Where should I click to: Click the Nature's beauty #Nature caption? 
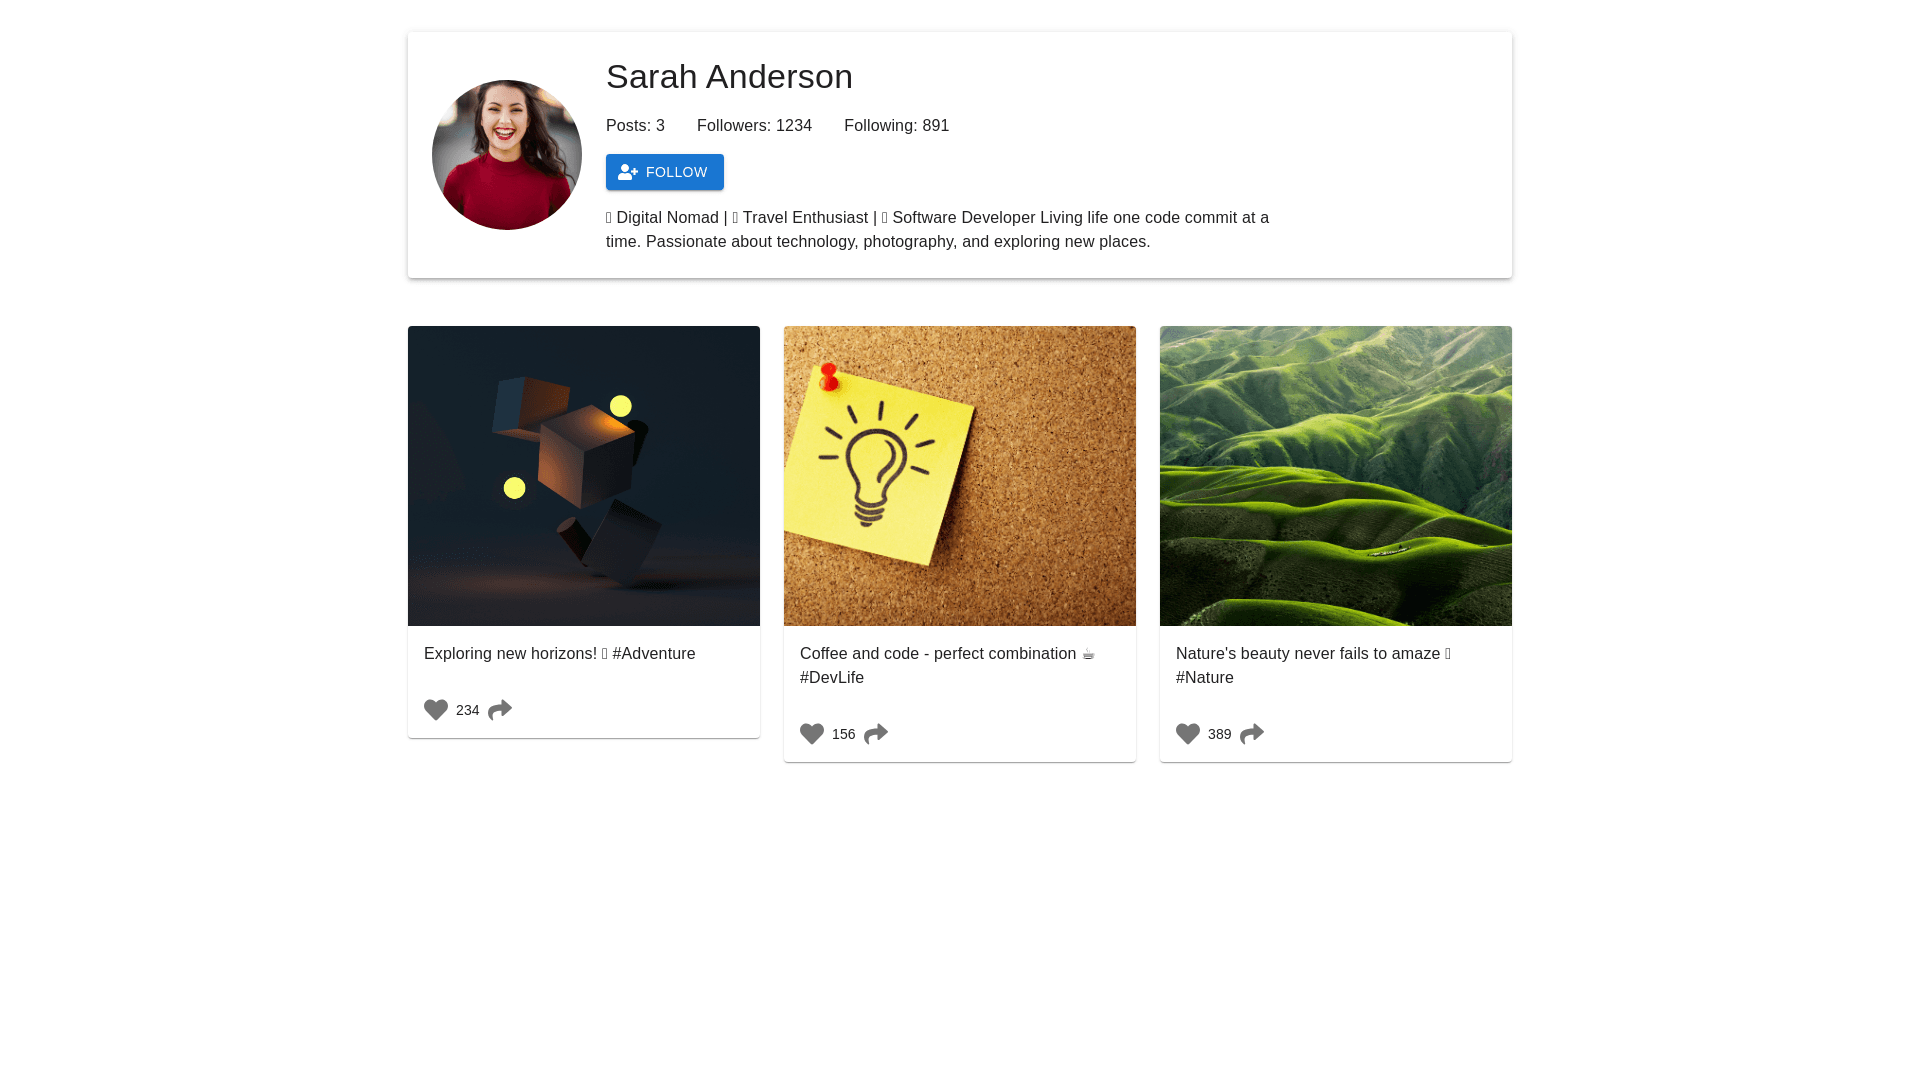pos(1313,666)
